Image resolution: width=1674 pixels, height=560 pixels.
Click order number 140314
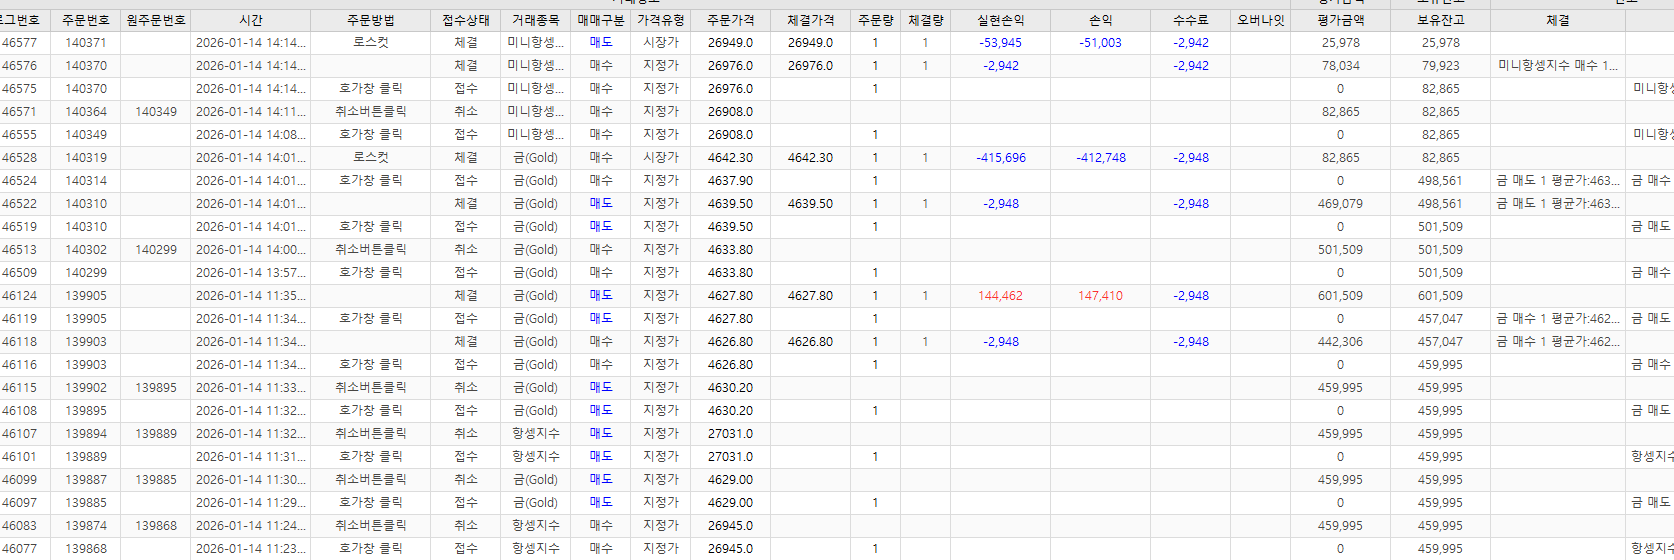click(86, 181)
